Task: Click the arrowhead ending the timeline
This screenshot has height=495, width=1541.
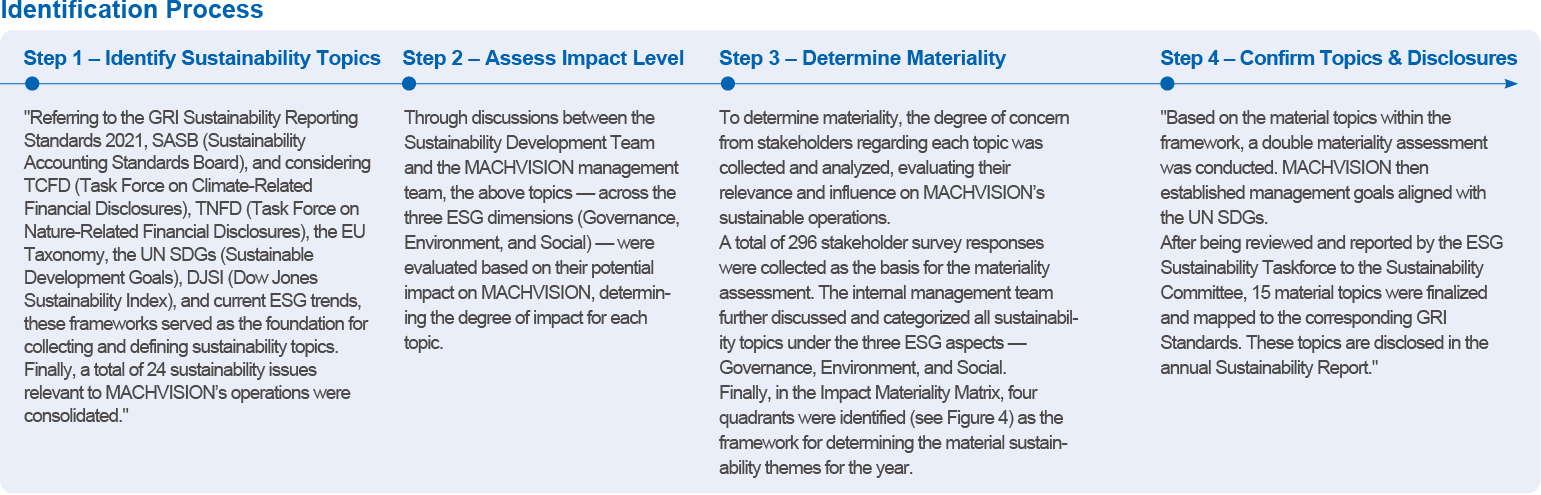Action: [1510, 84]
